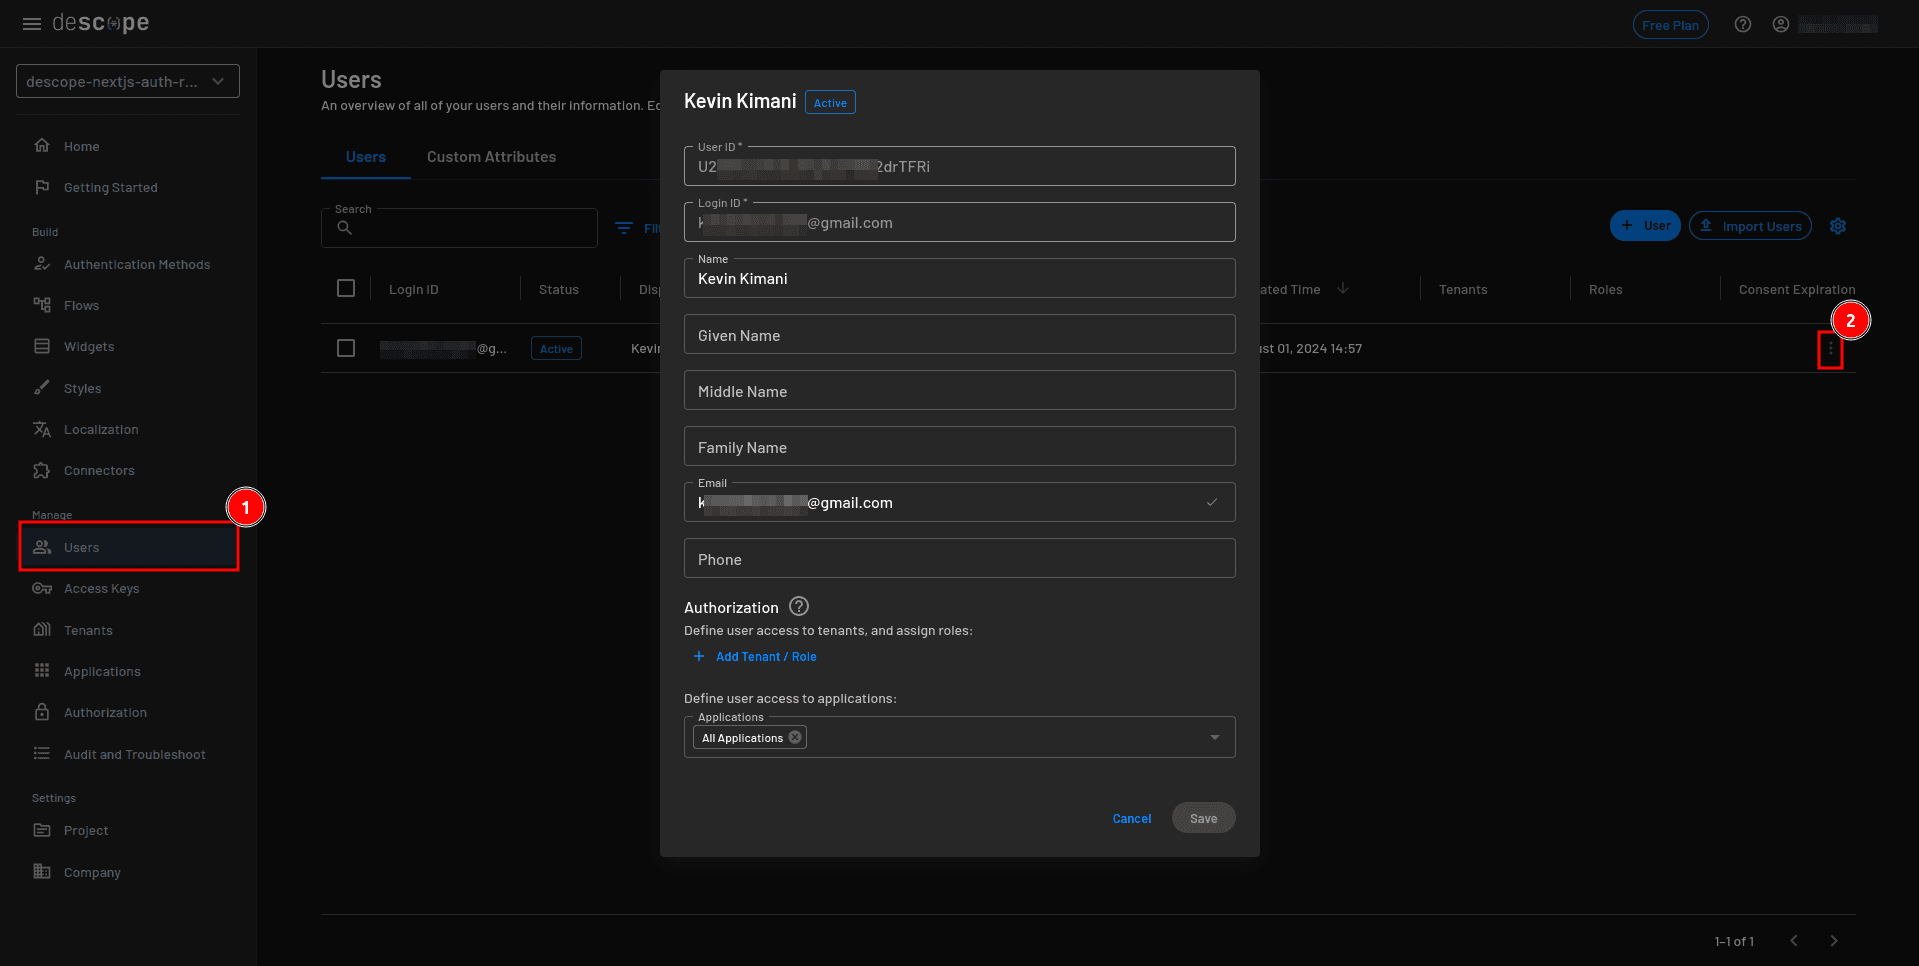The image size is (1919, 966).
Task: Toggle the Created Time sort arrow
Action: (x=1343, y=289)
